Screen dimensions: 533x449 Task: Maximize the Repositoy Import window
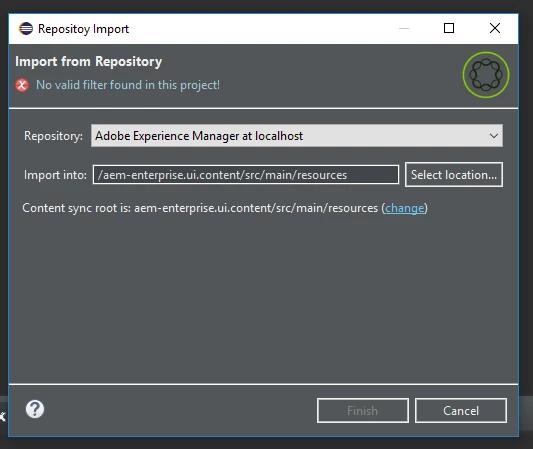point(449,28)
